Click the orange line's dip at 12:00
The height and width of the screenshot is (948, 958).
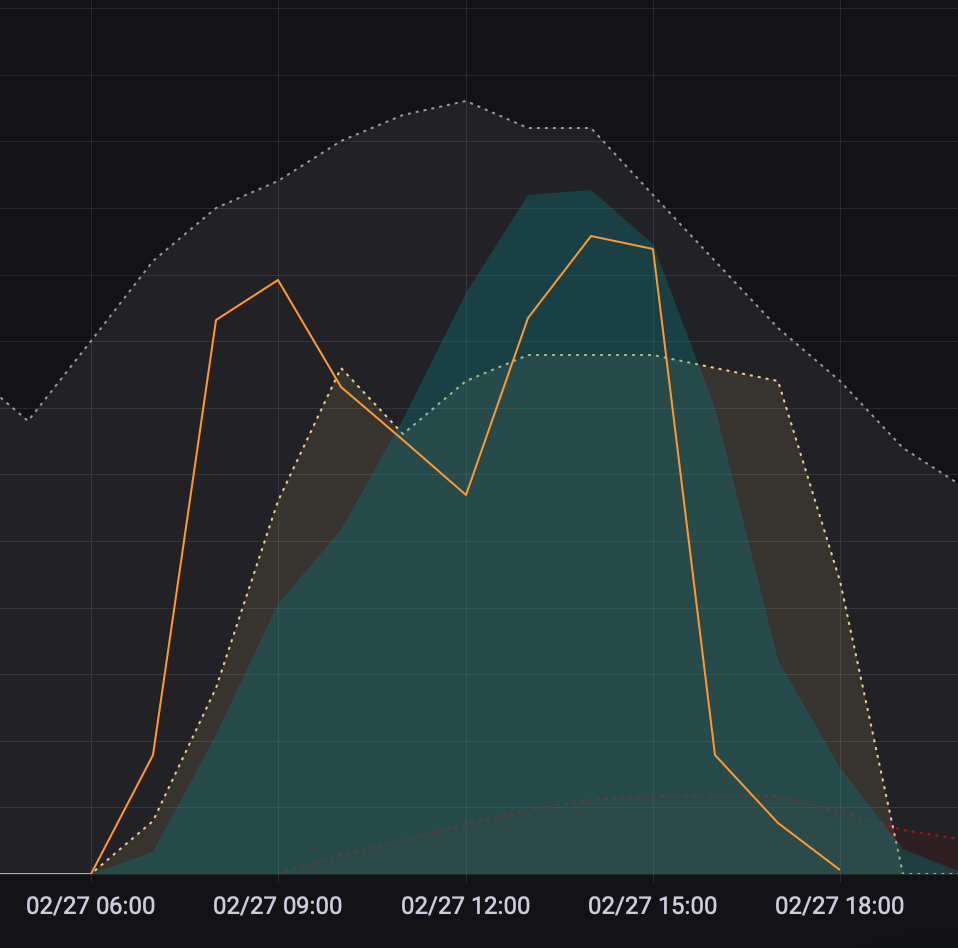coord(466,495)
